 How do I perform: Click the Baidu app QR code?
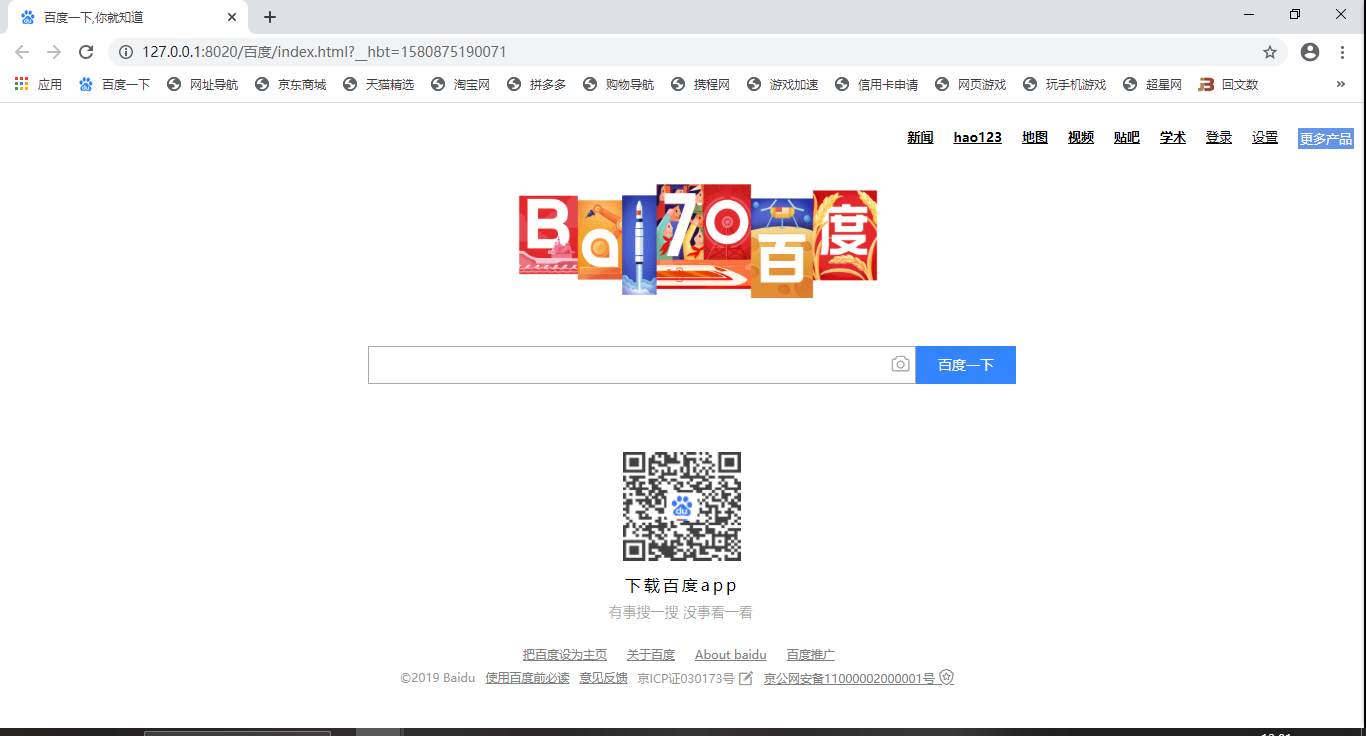(x=682, y=506)
